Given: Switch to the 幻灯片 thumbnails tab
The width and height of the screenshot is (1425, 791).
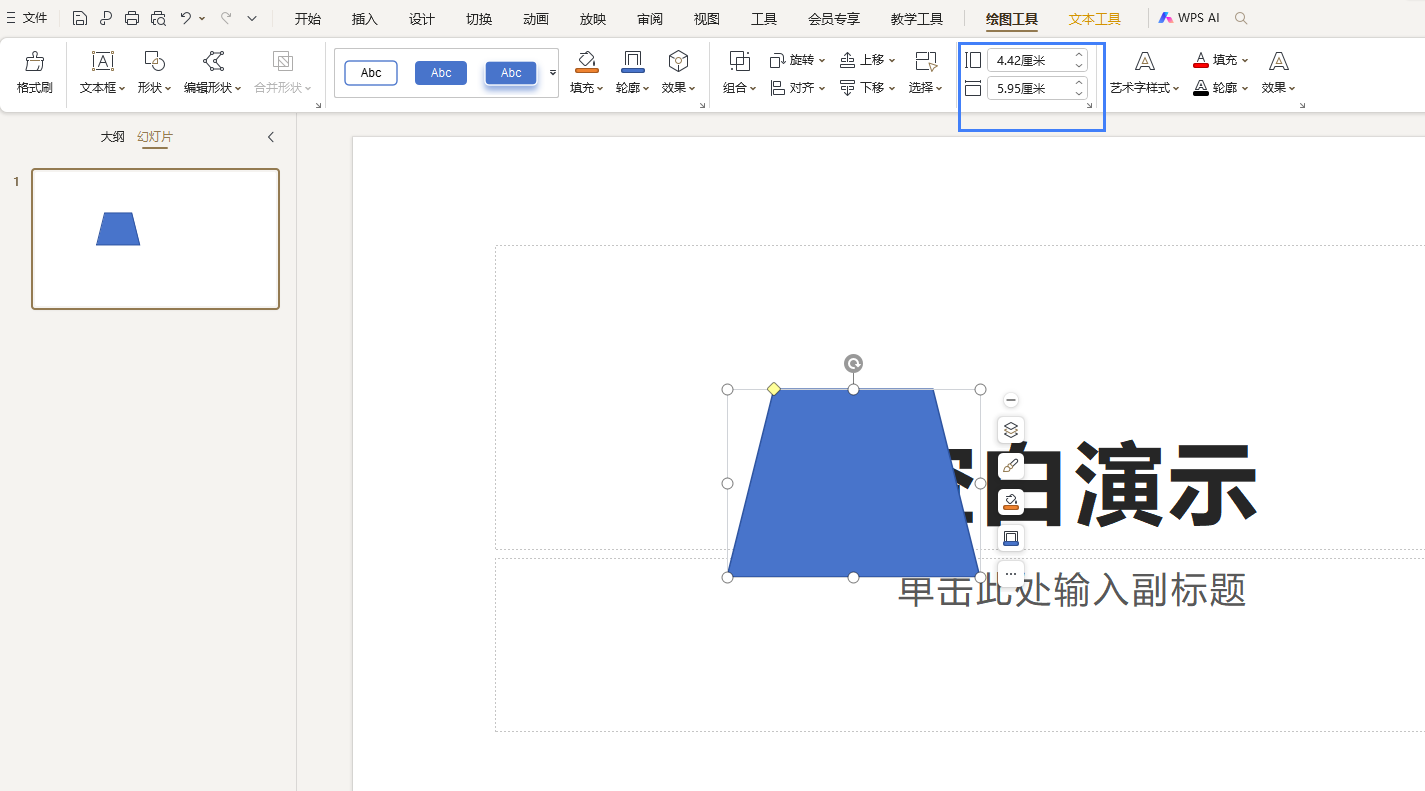Looking at the screenshot, I should click(155, 137).
